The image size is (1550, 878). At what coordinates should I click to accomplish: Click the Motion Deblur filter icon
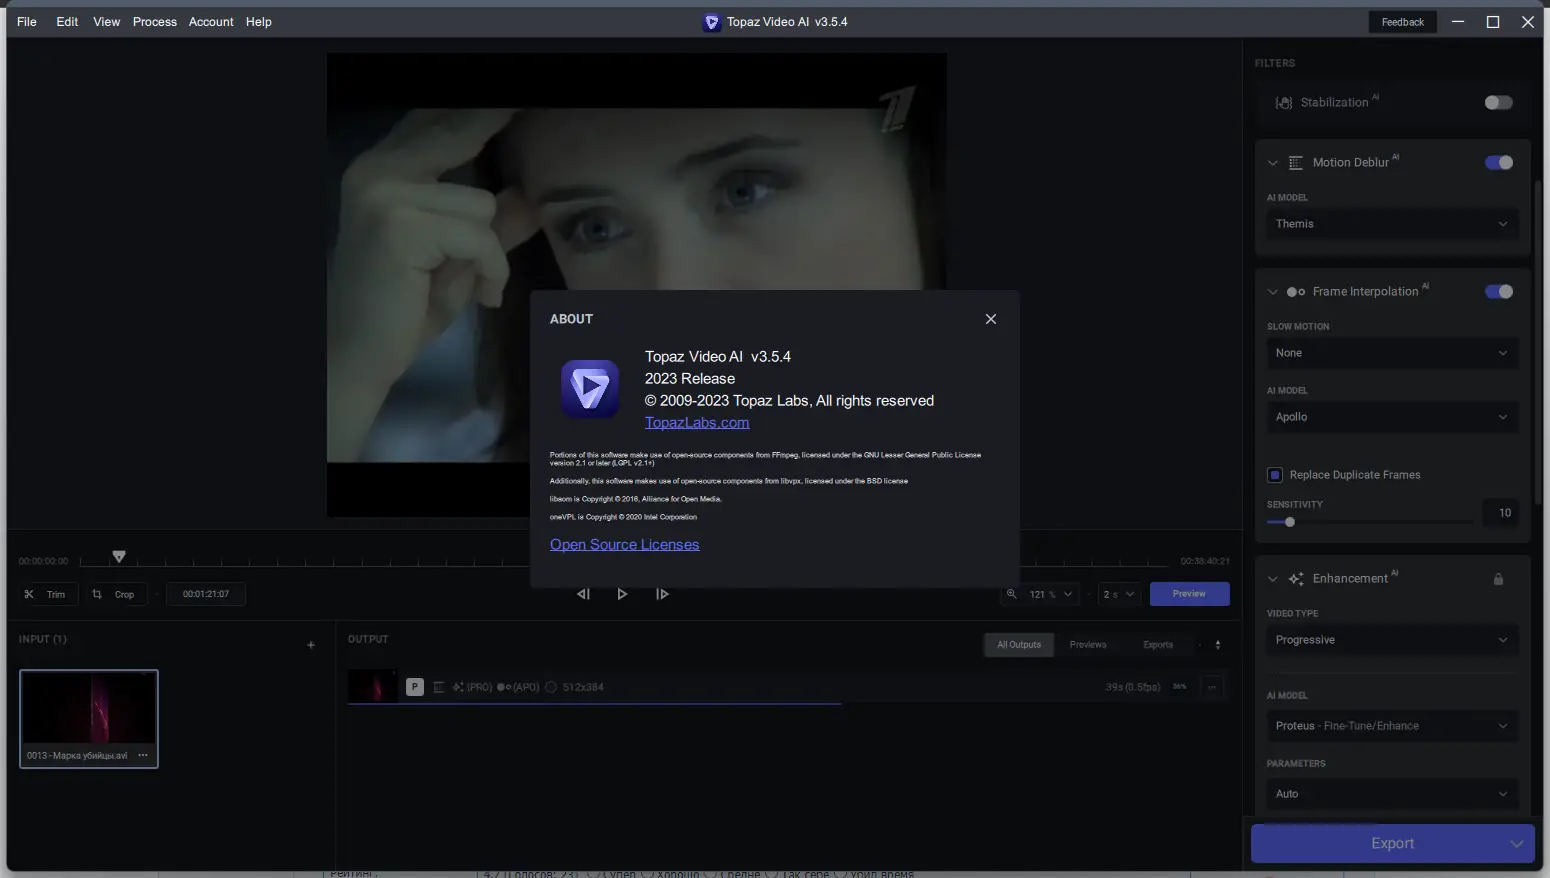point(1296,163)
